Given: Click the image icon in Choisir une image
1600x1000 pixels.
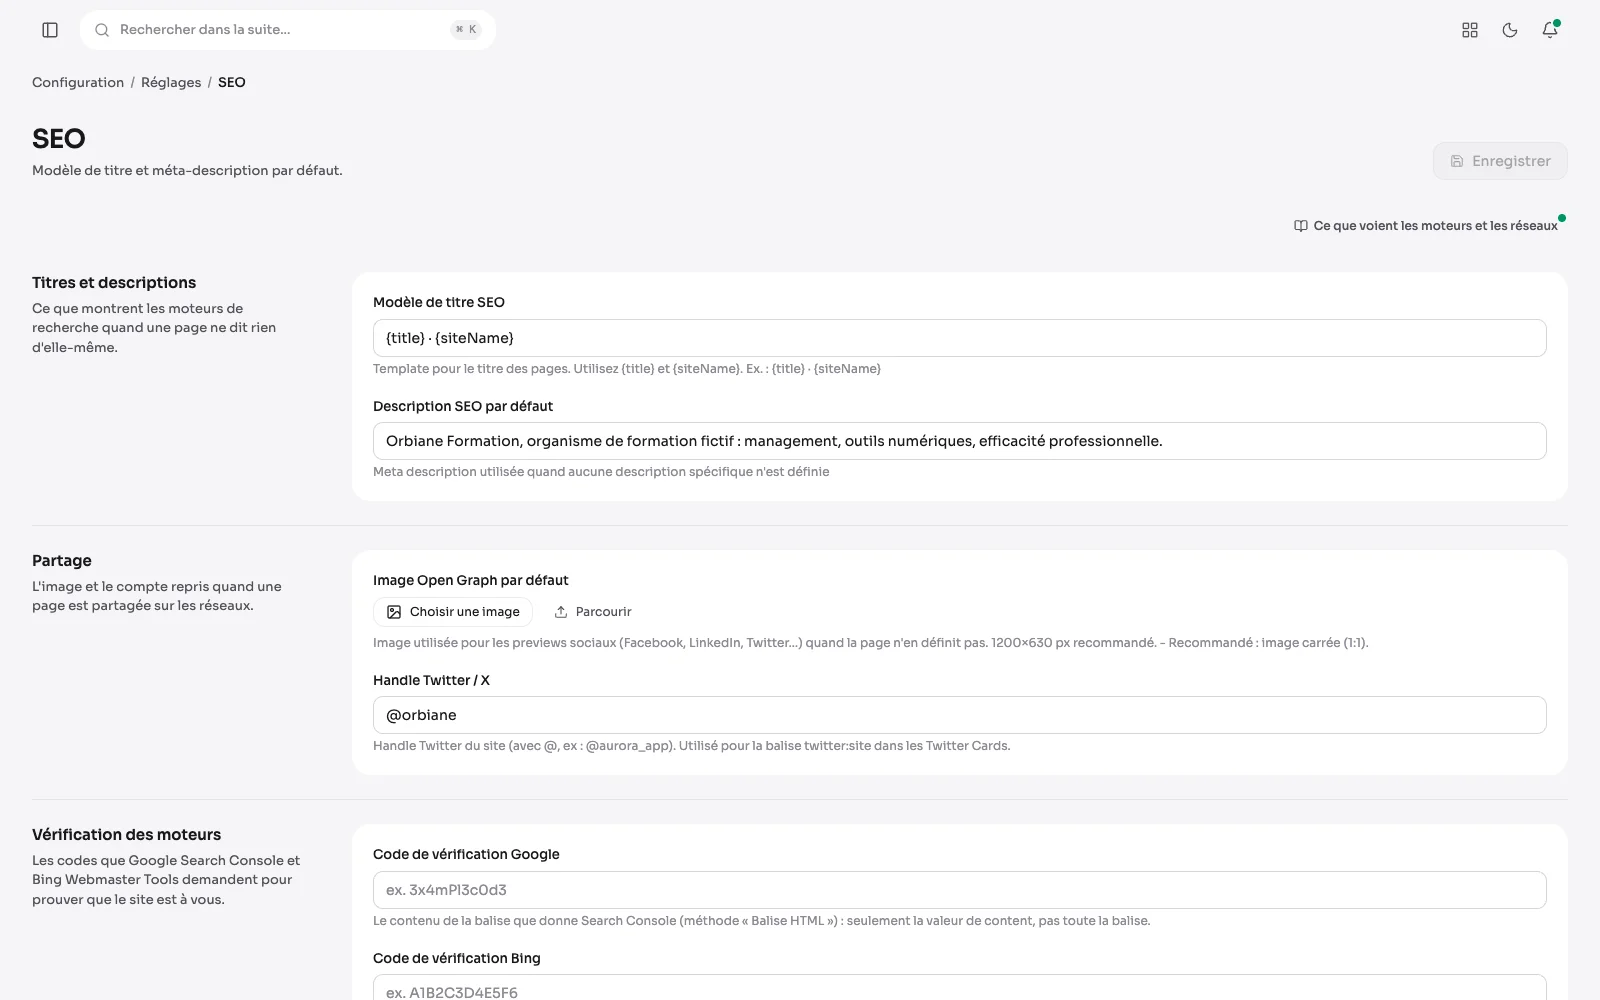Looking at the screenshot, I should tap(394, 612).
